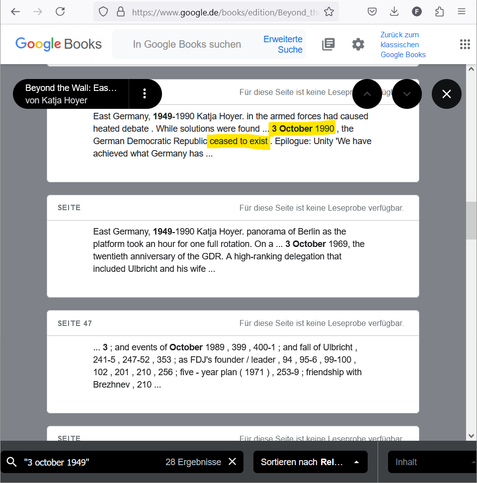Click the search magnifier icon in bottom bar

pyautogui.click(x=11, y=462)
